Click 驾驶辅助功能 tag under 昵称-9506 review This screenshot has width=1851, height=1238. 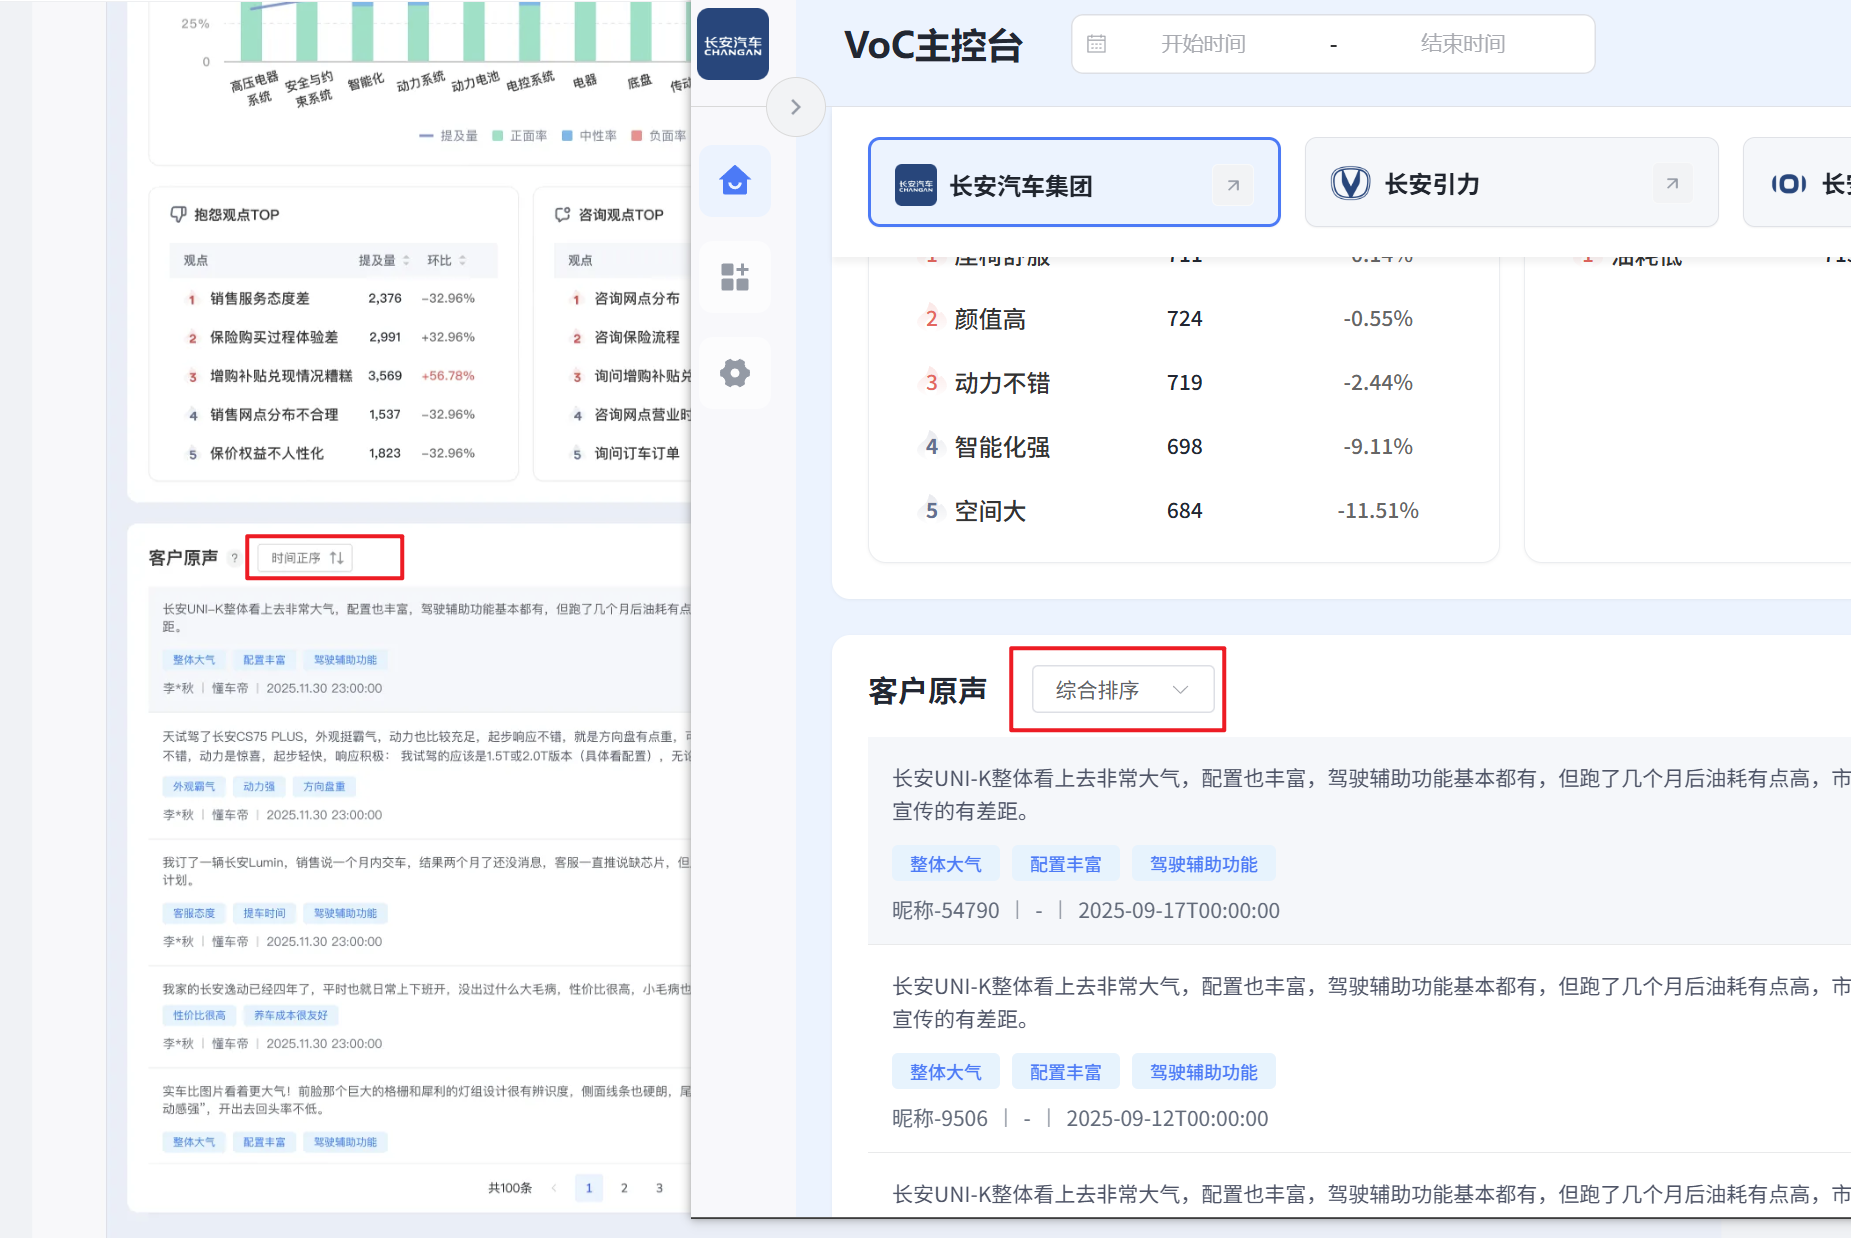click(x=1203, y=1072)
